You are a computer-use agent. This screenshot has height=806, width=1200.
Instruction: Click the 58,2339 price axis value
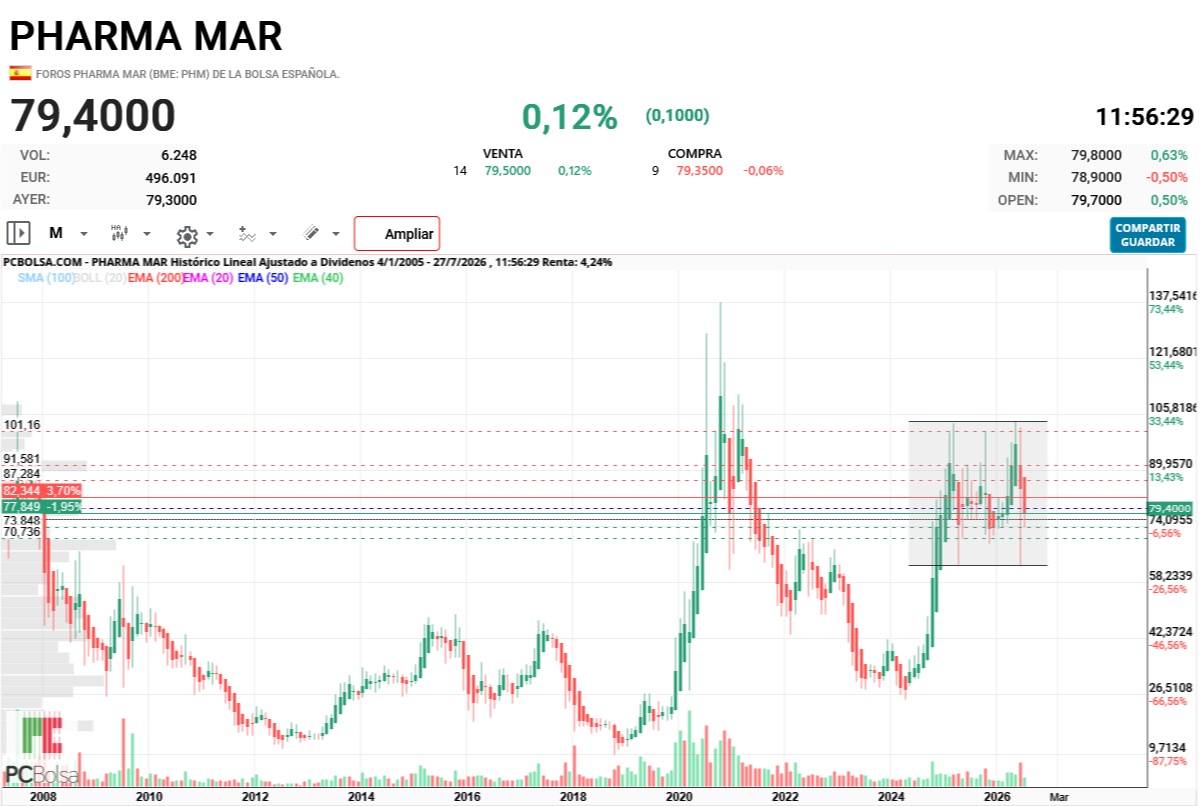click(1172, 576)
